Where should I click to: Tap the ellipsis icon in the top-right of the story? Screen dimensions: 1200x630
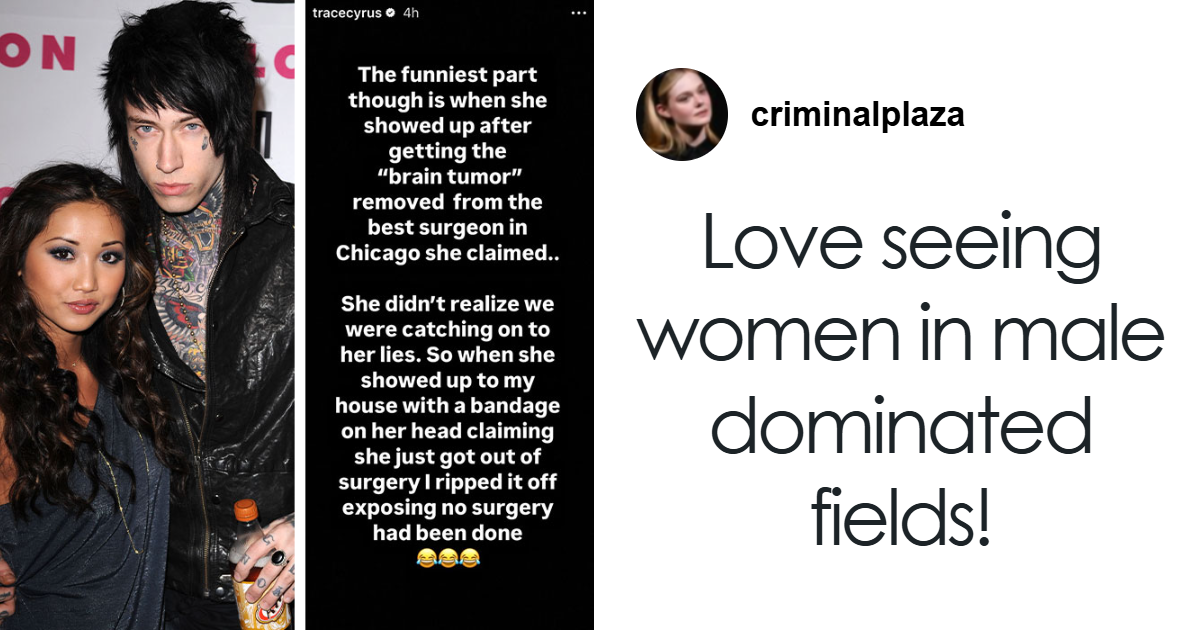[580, 13]
